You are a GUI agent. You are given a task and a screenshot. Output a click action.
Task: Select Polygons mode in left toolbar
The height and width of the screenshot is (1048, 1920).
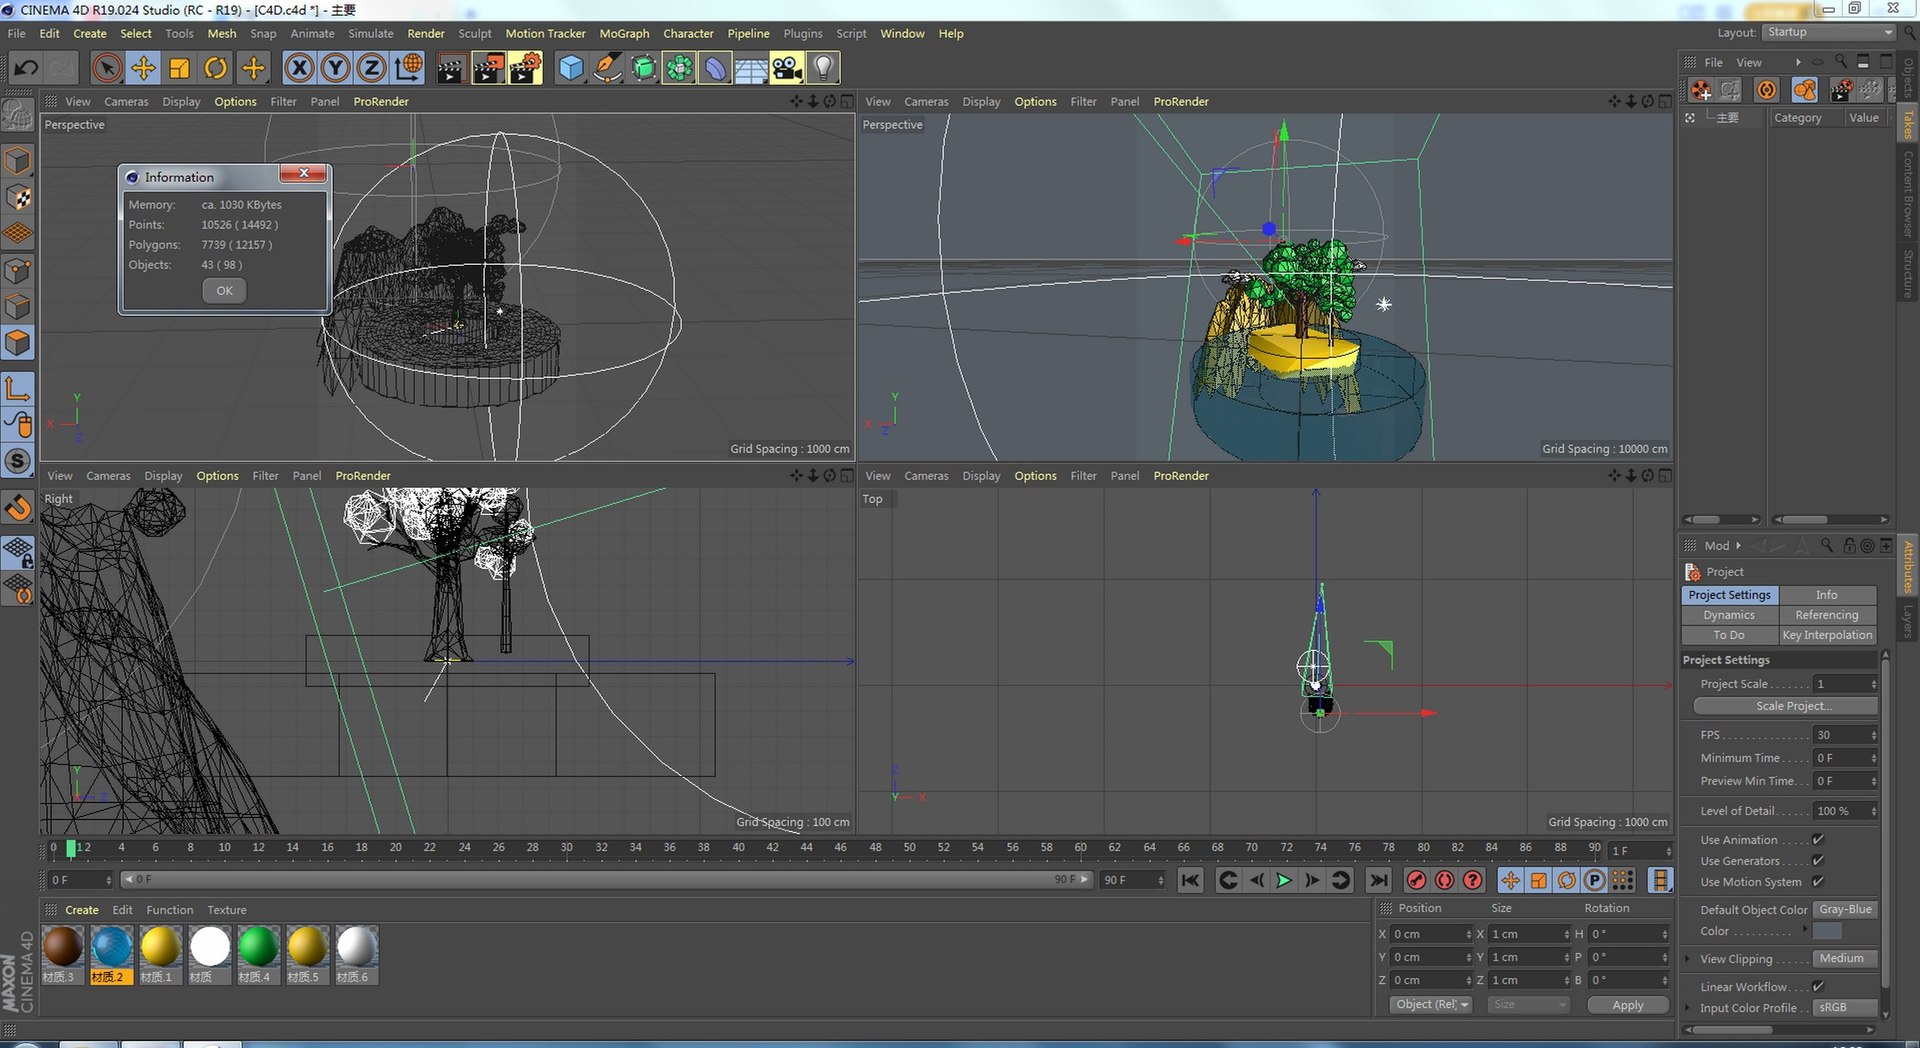(18, 344)
